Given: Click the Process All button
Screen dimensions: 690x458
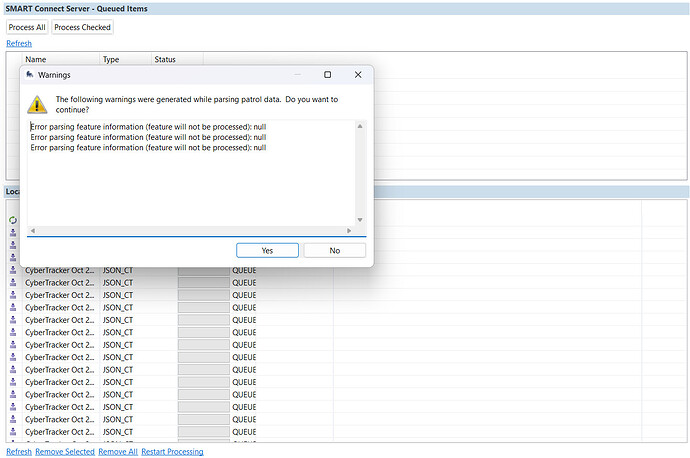Looking at the screenshot, I should click(27, 27).
